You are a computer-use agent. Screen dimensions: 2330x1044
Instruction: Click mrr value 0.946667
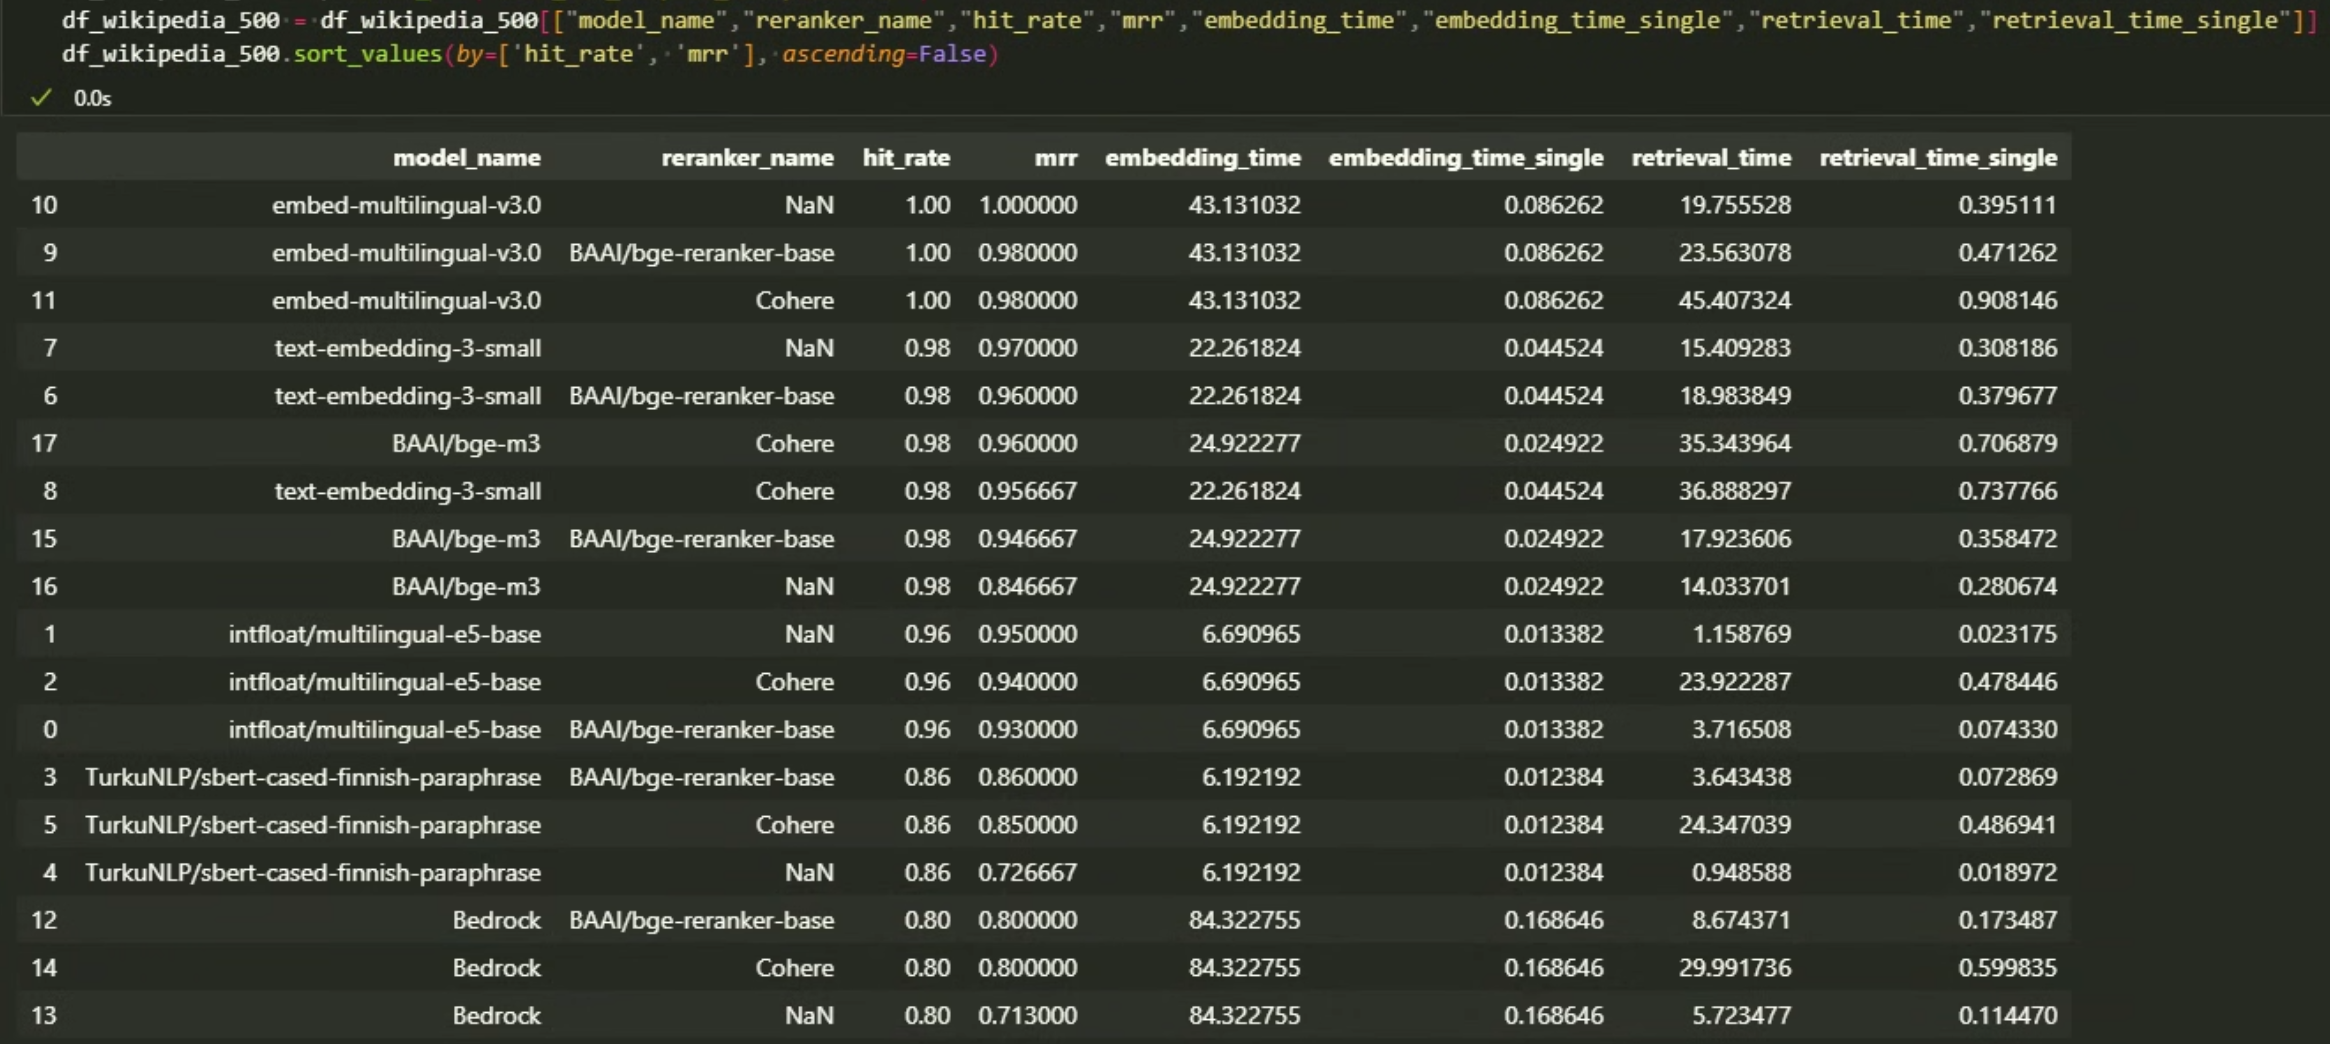(x=1028, y=539)
